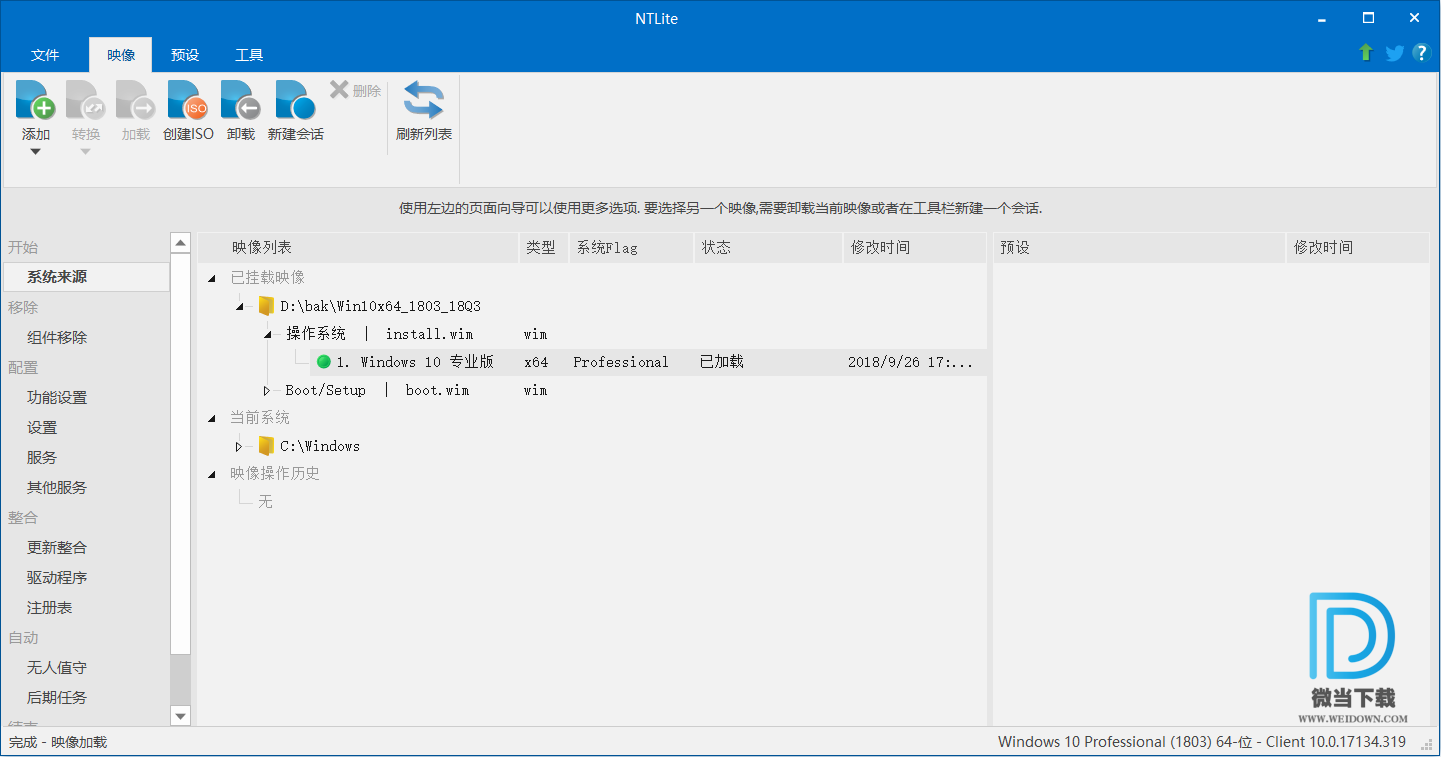The image size is (1441, 757).
Task: Switch to the 工具 tab
Action: (x=249, y=55)
